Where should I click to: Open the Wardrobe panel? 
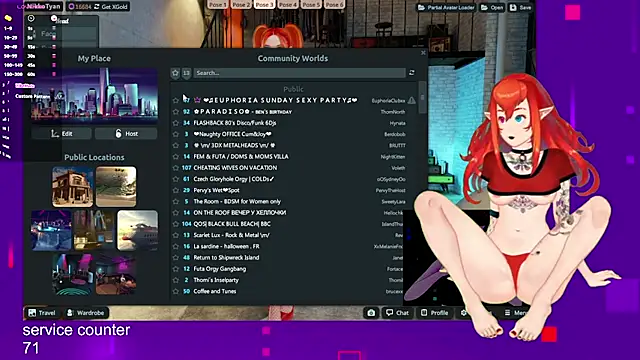coord(85,313)
